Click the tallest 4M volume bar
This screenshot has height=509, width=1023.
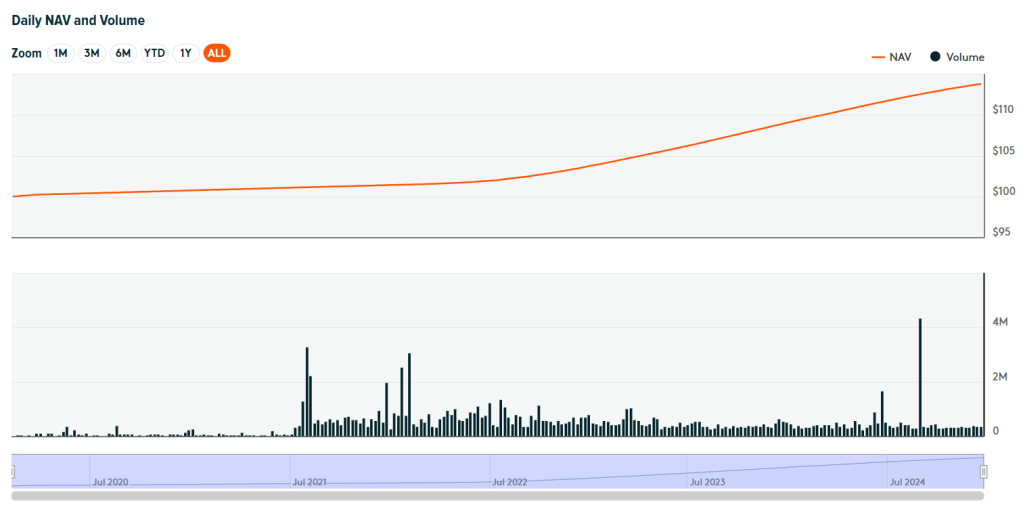(x=919, y=377)
